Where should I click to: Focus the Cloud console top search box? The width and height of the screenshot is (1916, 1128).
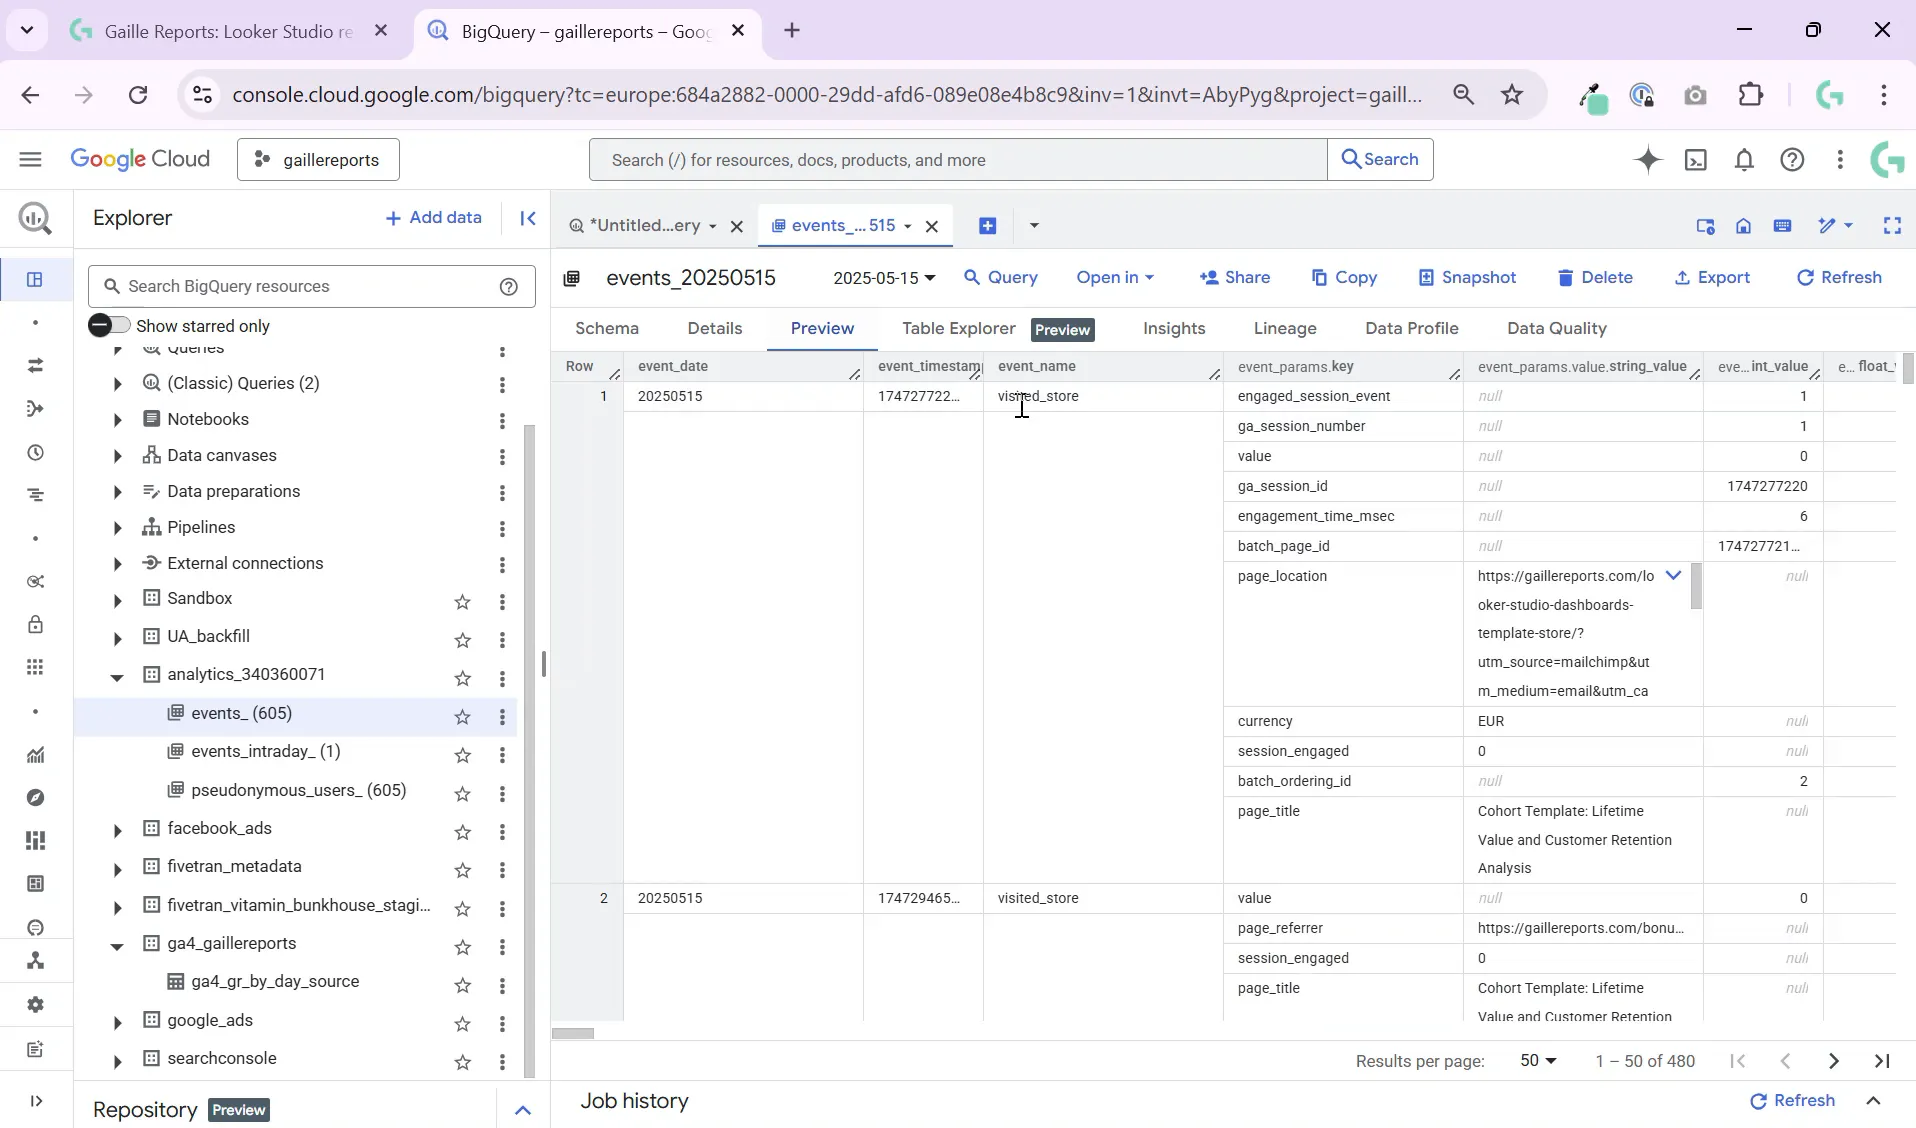[x=958, y=160]
